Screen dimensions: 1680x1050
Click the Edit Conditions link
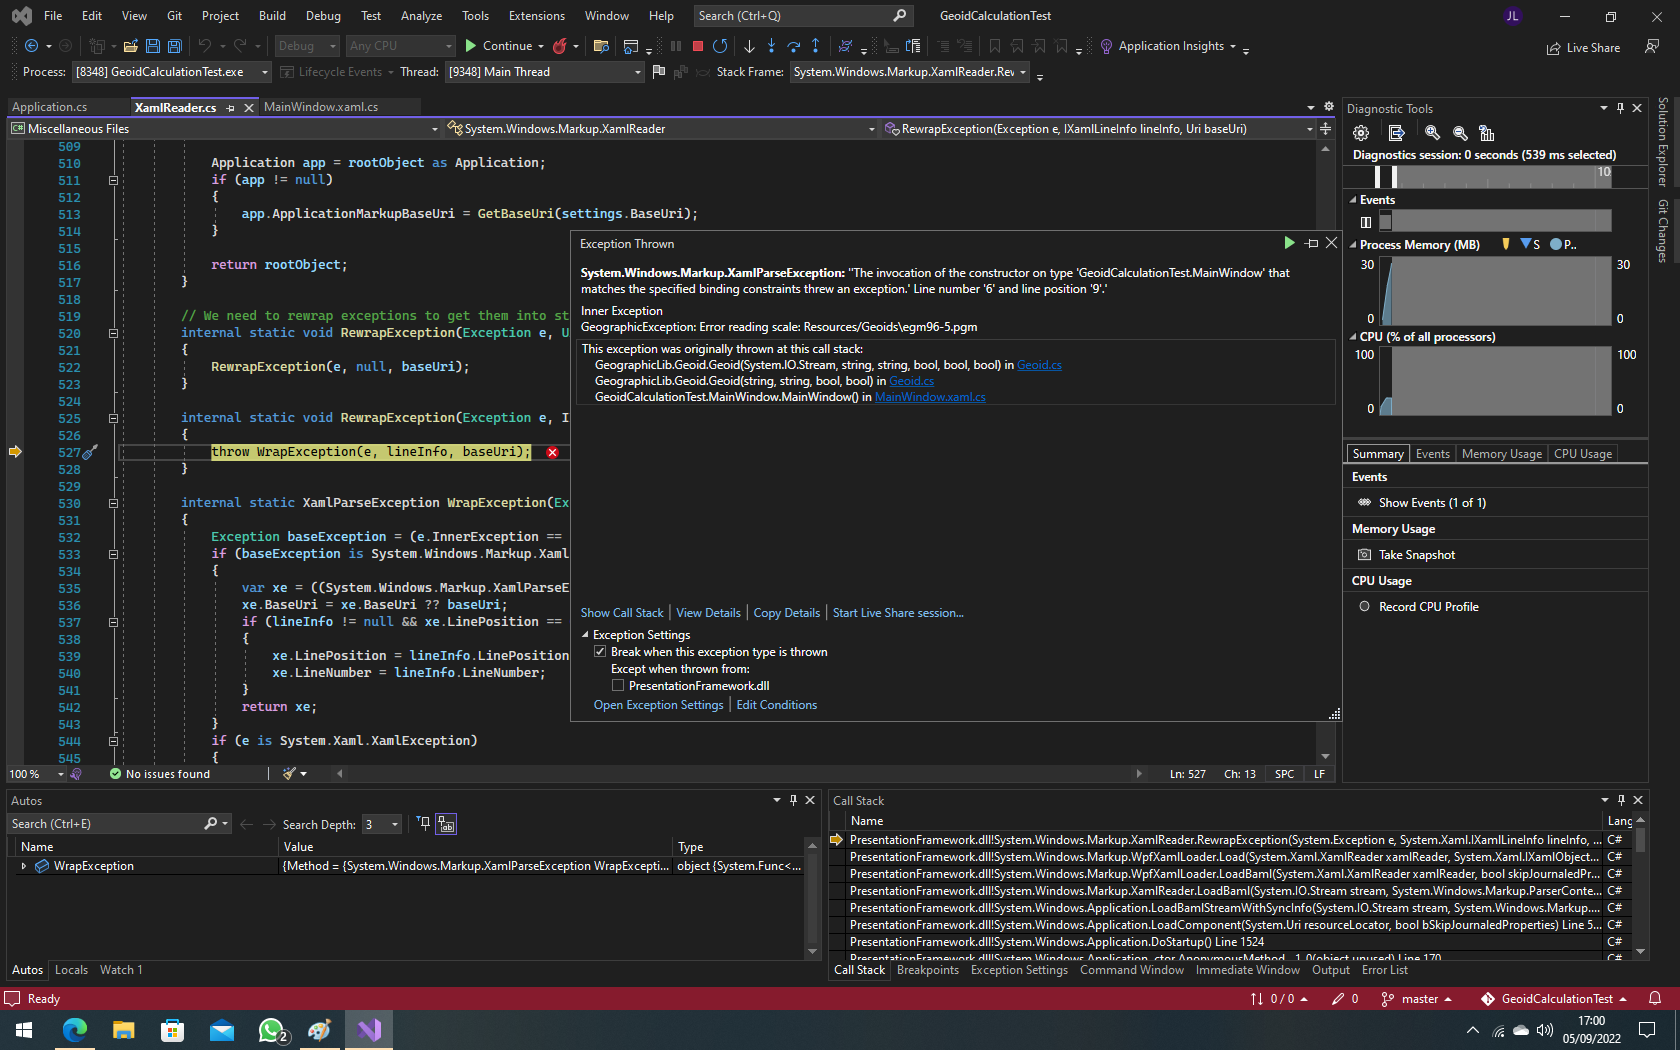pyautogui.click(x=777, y=705)
